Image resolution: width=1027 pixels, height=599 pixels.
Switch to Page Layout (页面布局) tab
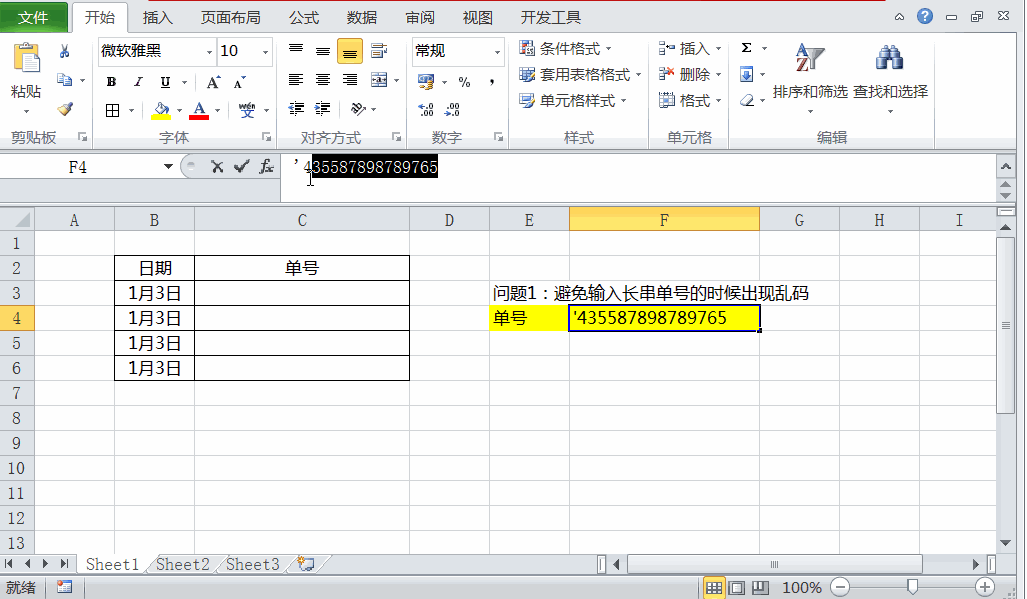pyautogui.click(x=231, y=18)
